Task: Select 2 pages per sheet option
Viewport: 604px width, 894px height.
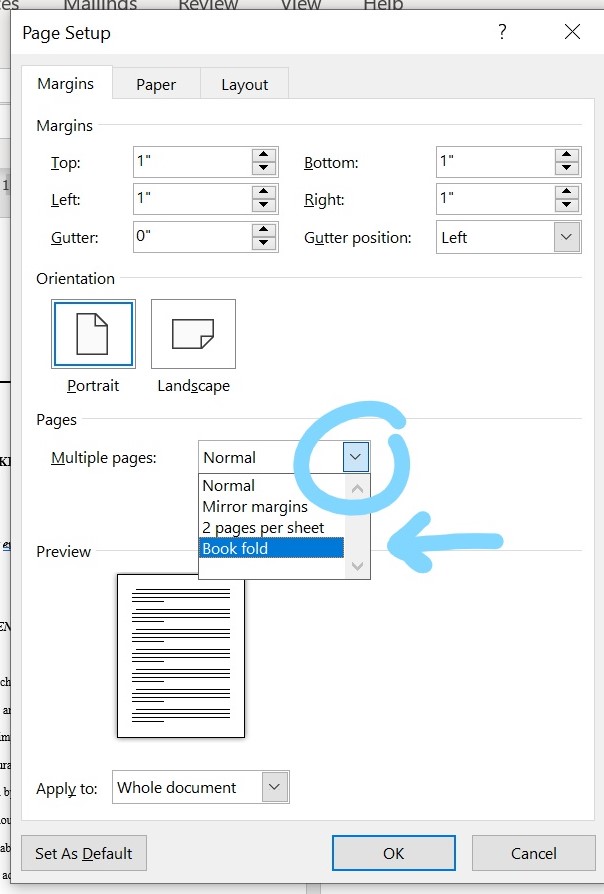Action: click(x=263, y=528)
